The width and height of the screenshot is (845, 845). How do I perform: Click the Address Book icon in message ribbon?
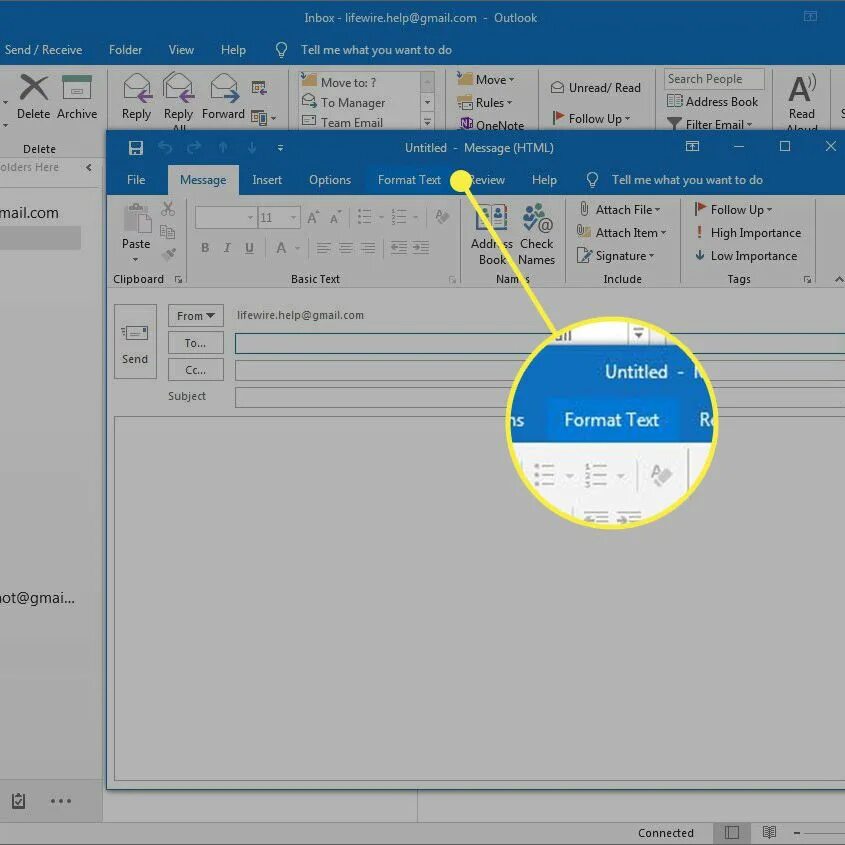coord(491,218)
